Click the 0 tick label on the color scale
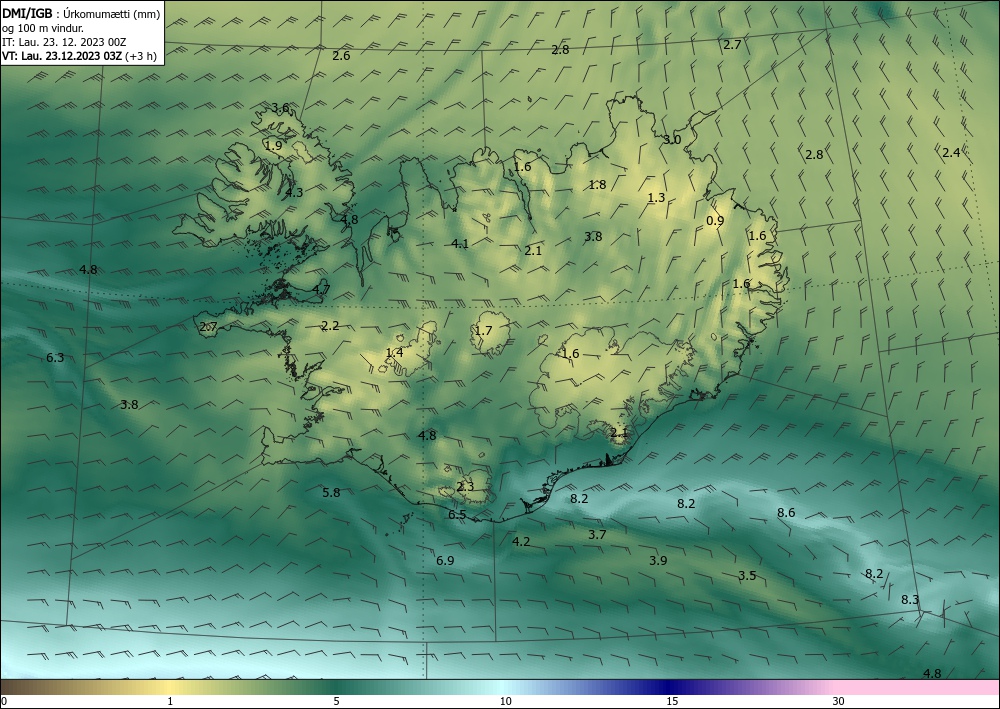Screen dimensions: 1000x709 pos(4,701)
